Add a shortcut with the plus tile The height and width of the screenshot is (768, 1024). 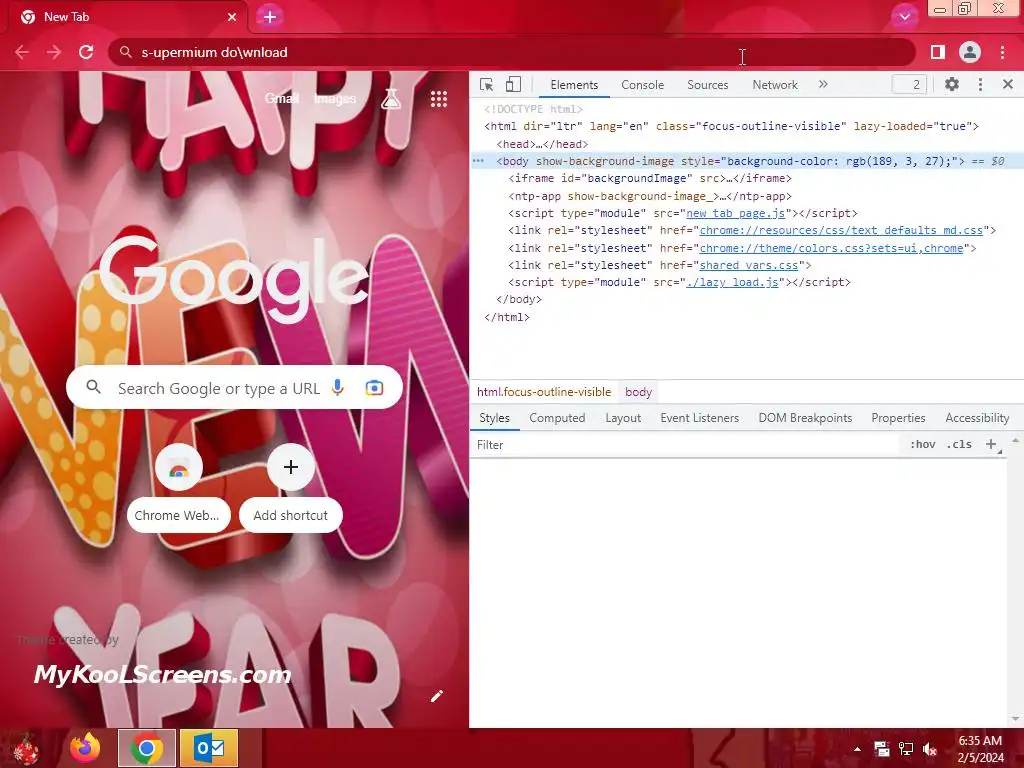(x=291, y=488)
